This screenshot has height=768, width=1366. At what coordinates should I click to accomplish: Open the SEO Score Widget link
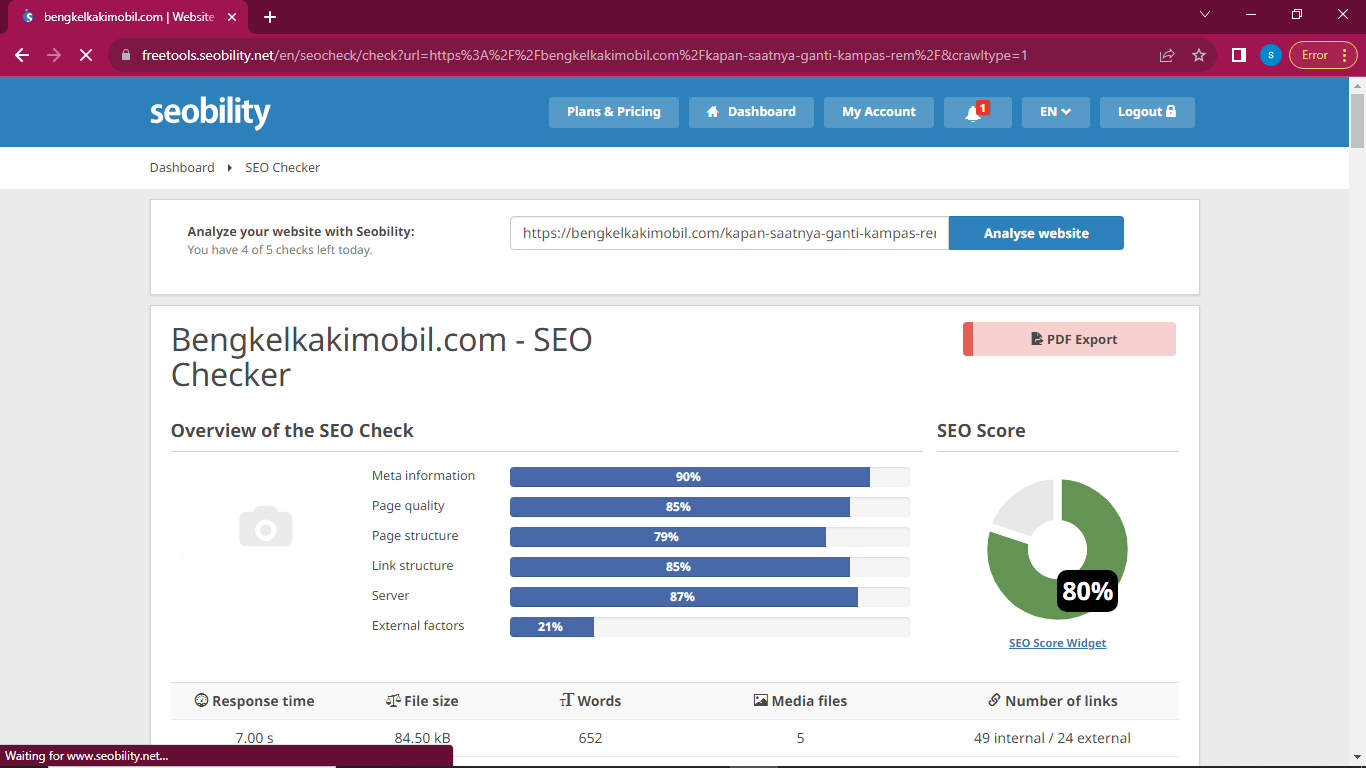tap(1058, 643)
